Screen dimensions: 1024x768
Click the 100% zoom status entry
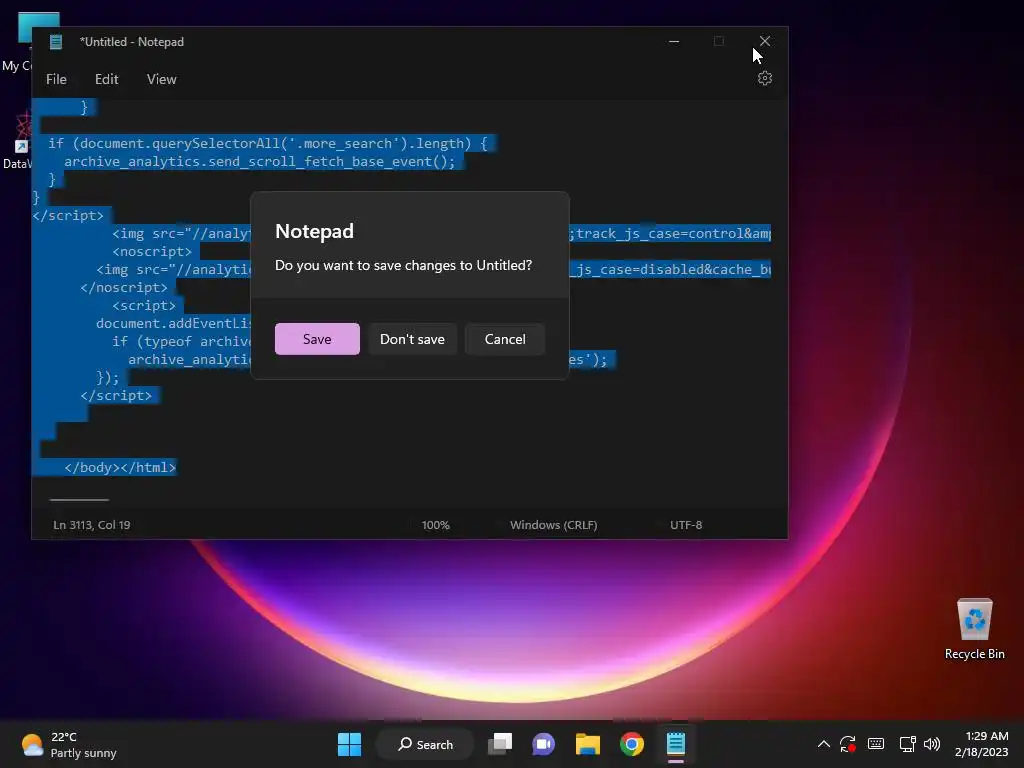pos(436,525)
